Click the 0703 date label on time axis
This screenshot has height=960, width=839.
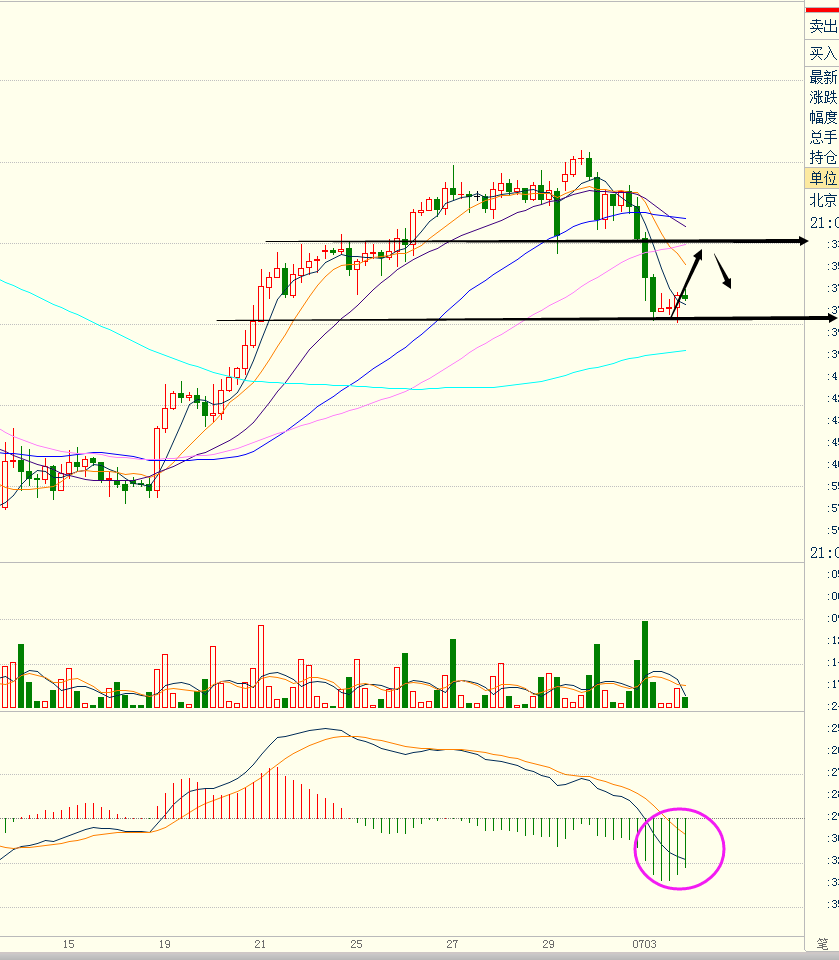point(644,944)
